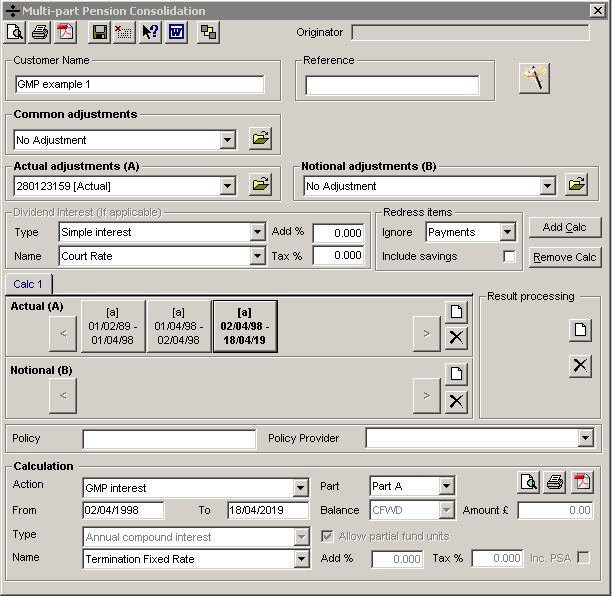Image resolution: width=612 pixels, height=596 pixels.
Task: Export calculation to PDF in Calculation section
Action: [582, 482]
